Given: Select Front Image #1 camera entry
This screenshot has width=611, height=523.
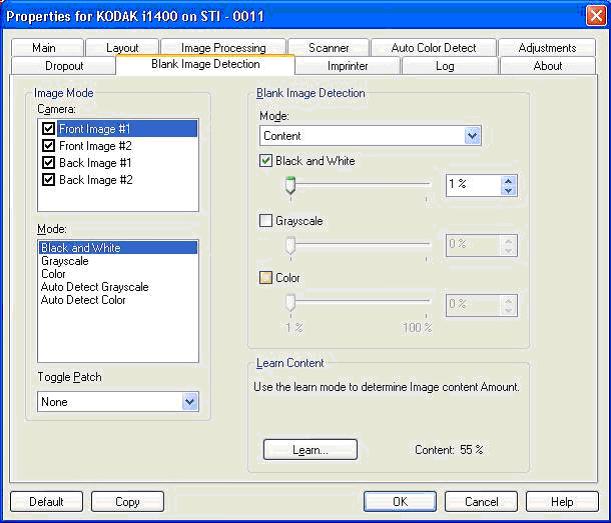Looking at the screenshot, I should [127, 129].
